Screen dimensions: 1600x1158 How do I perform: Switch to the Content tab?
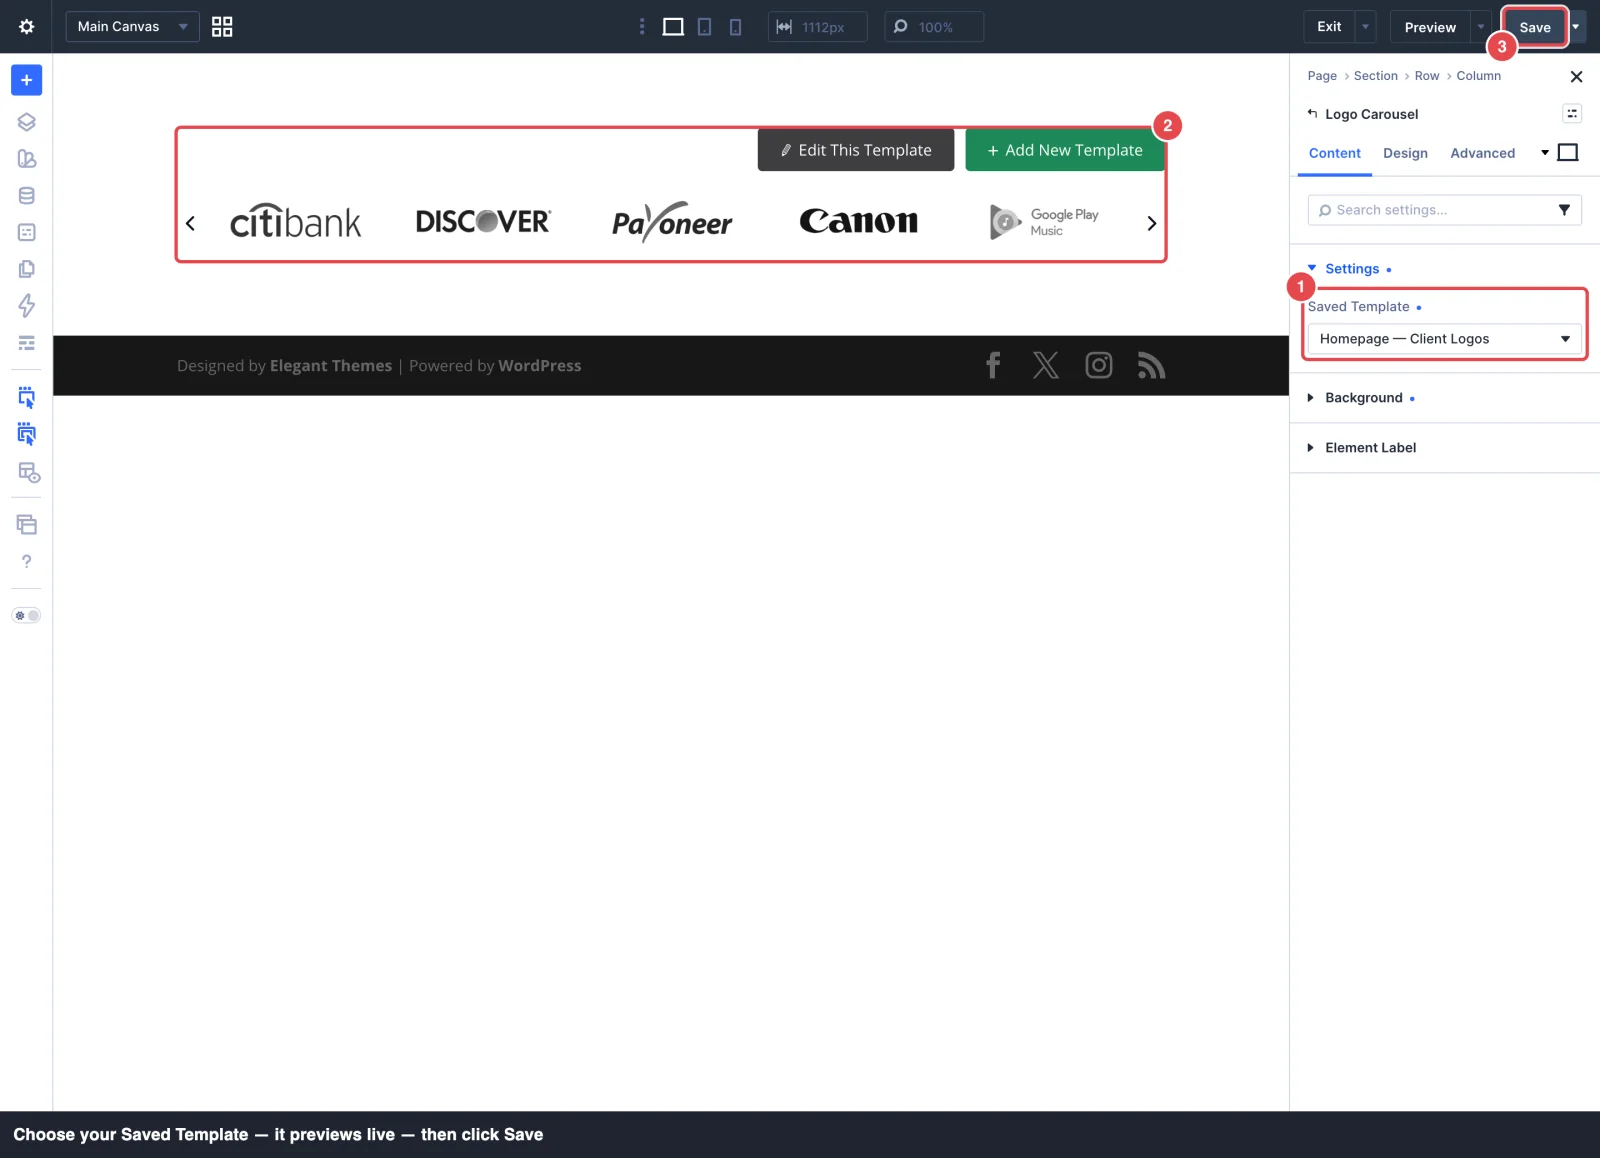[x=1335, y=153]
